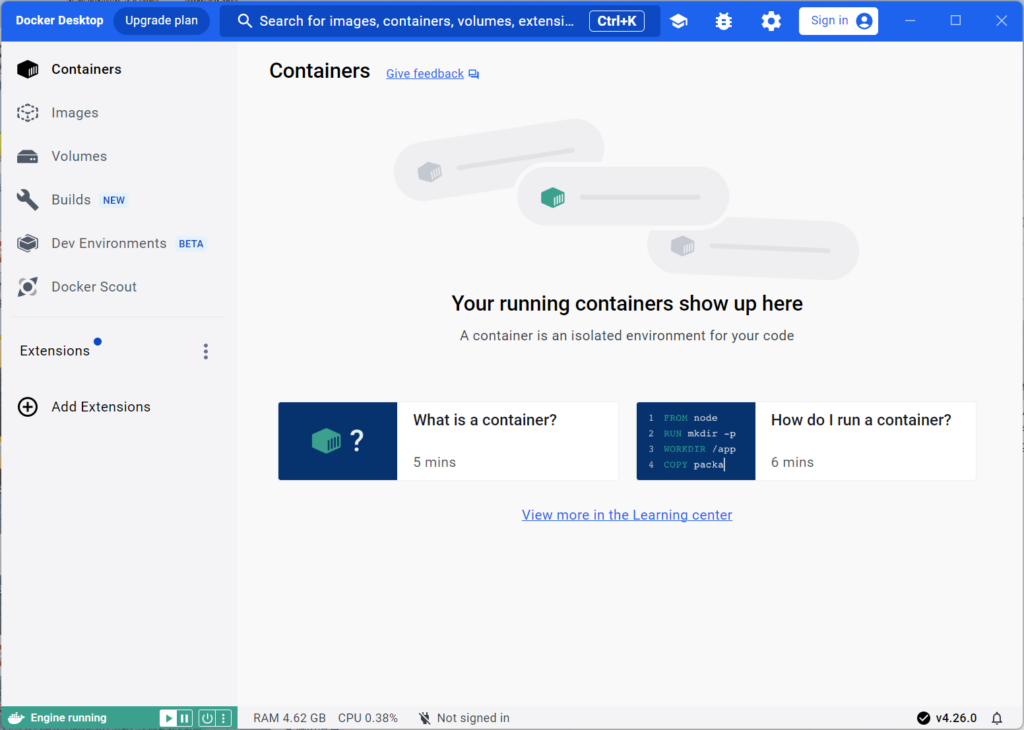
Task: Close the Docker Desktop window
Action: point(1001,21)
